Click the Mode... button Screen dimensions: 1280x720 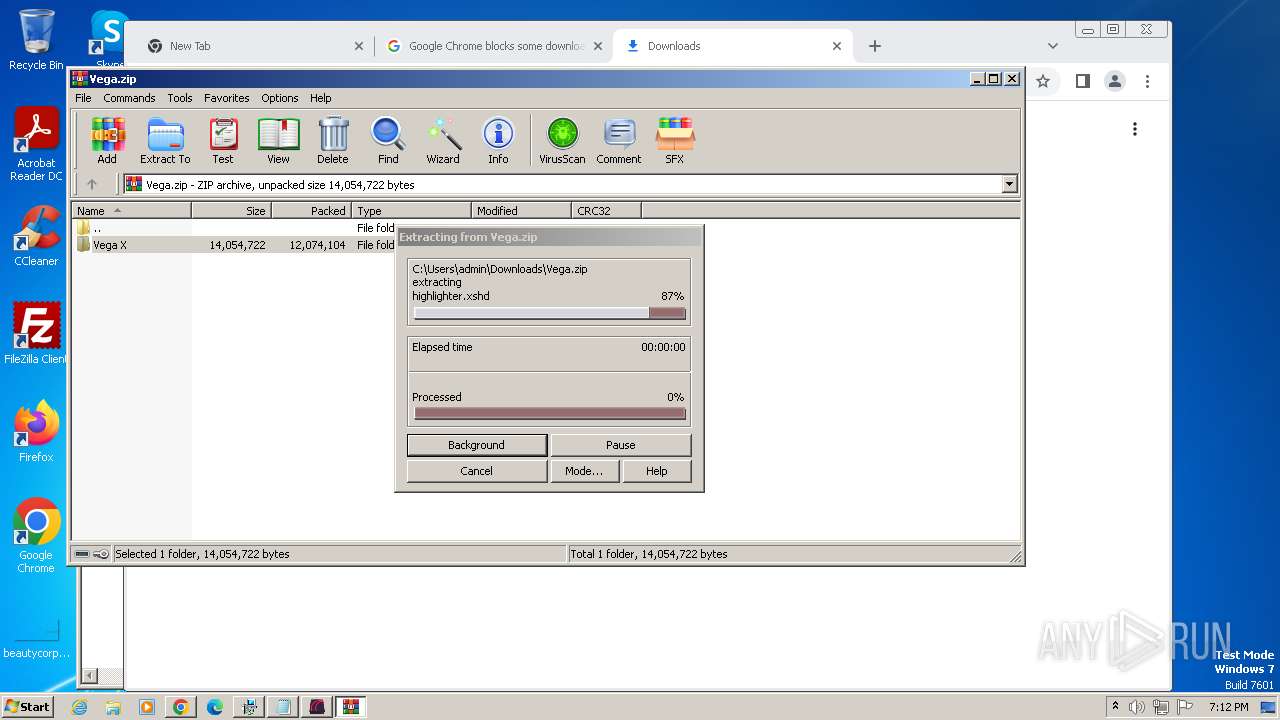tap(584, 471)
